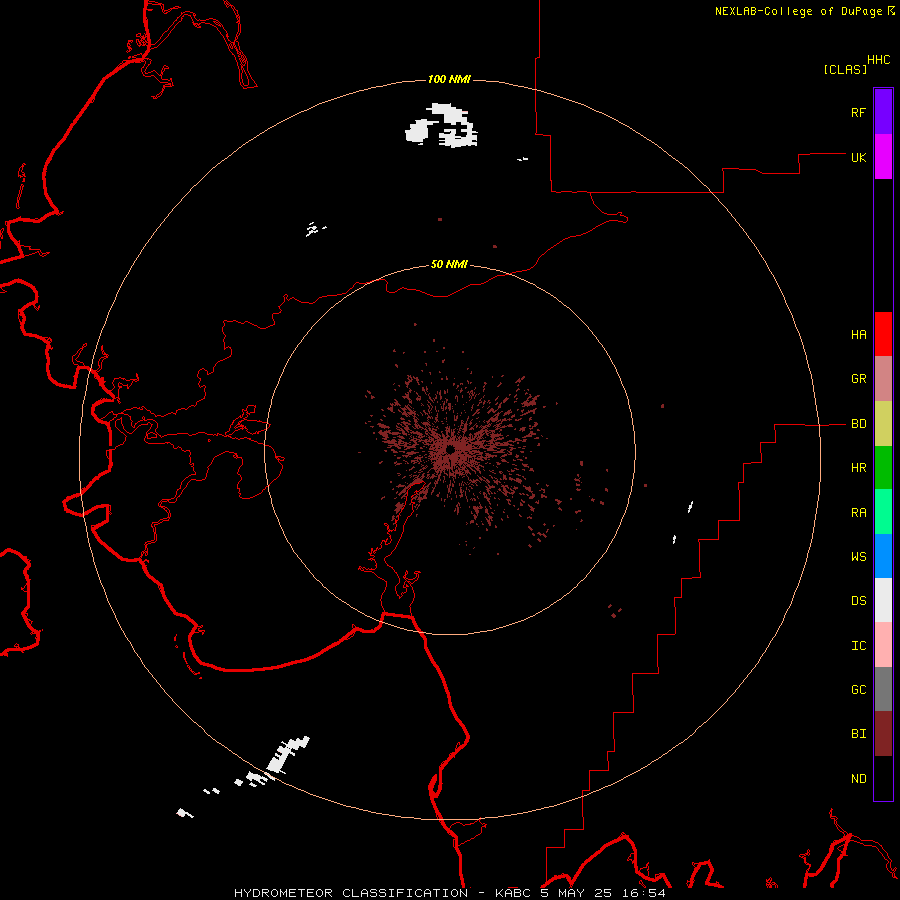Viewport: 900px width, 900px height.
Task: Click the HR legend label
Action: (858, 468)
